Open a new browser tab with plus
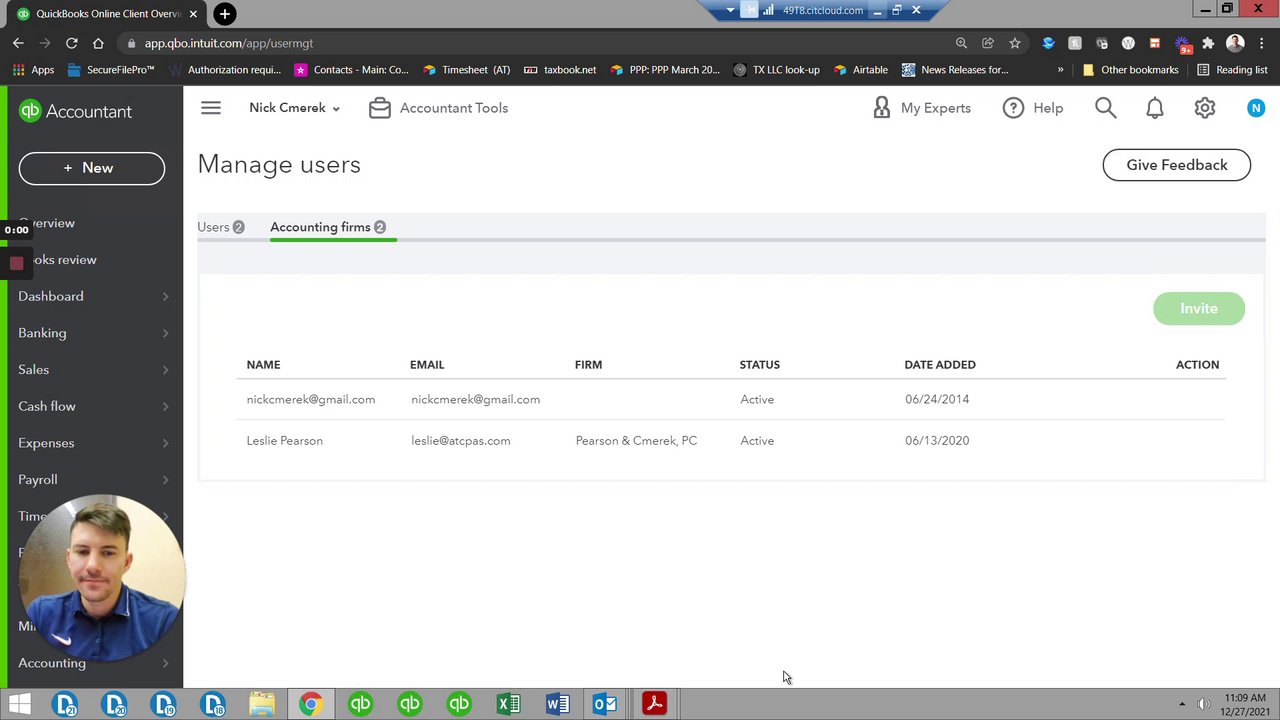The image size is (1280, 720). (225, 14)
